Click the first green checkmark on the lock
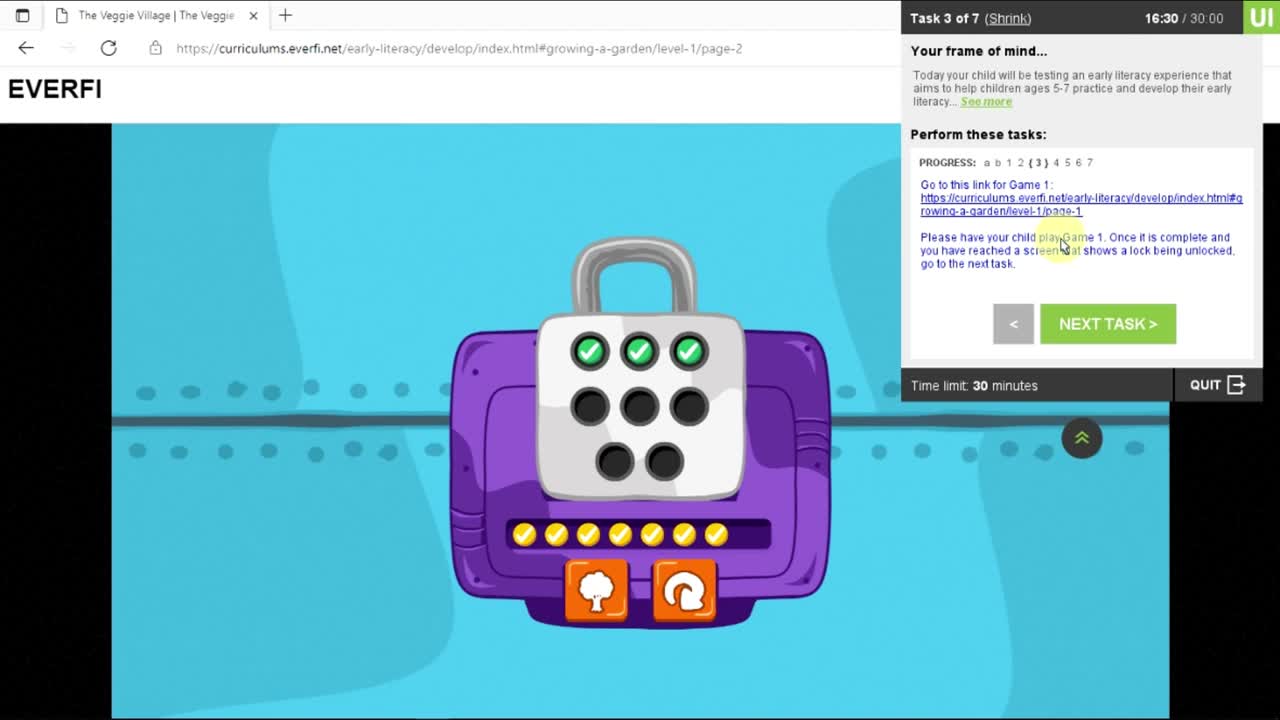The width and height of the screenshot is (1280, 720). (x=590, y=351)
